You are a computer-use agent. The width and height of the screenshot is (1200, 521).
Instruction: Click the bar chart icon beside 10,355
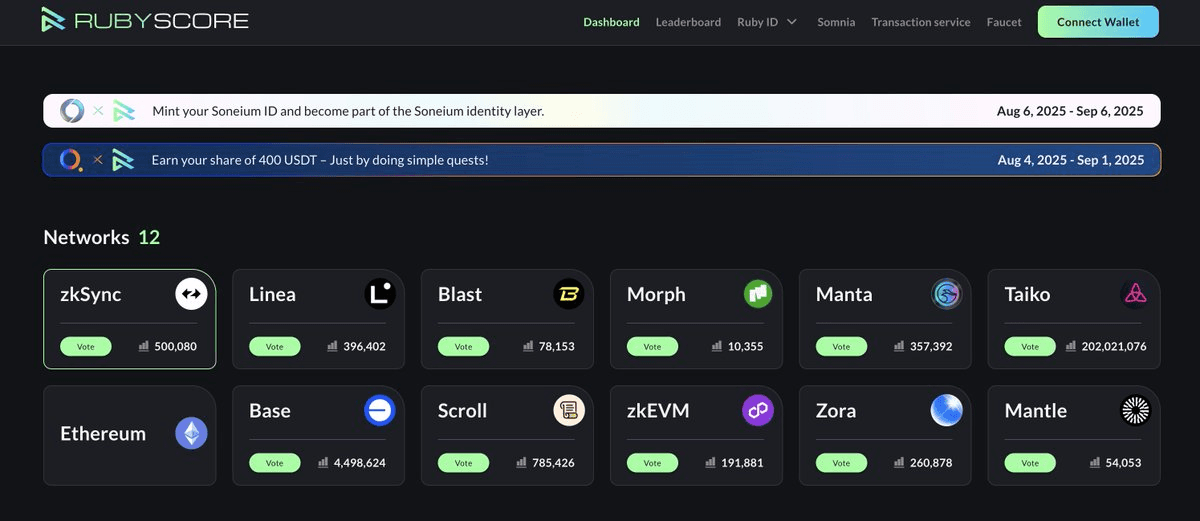pyautogui.click(x=717, y=346)
